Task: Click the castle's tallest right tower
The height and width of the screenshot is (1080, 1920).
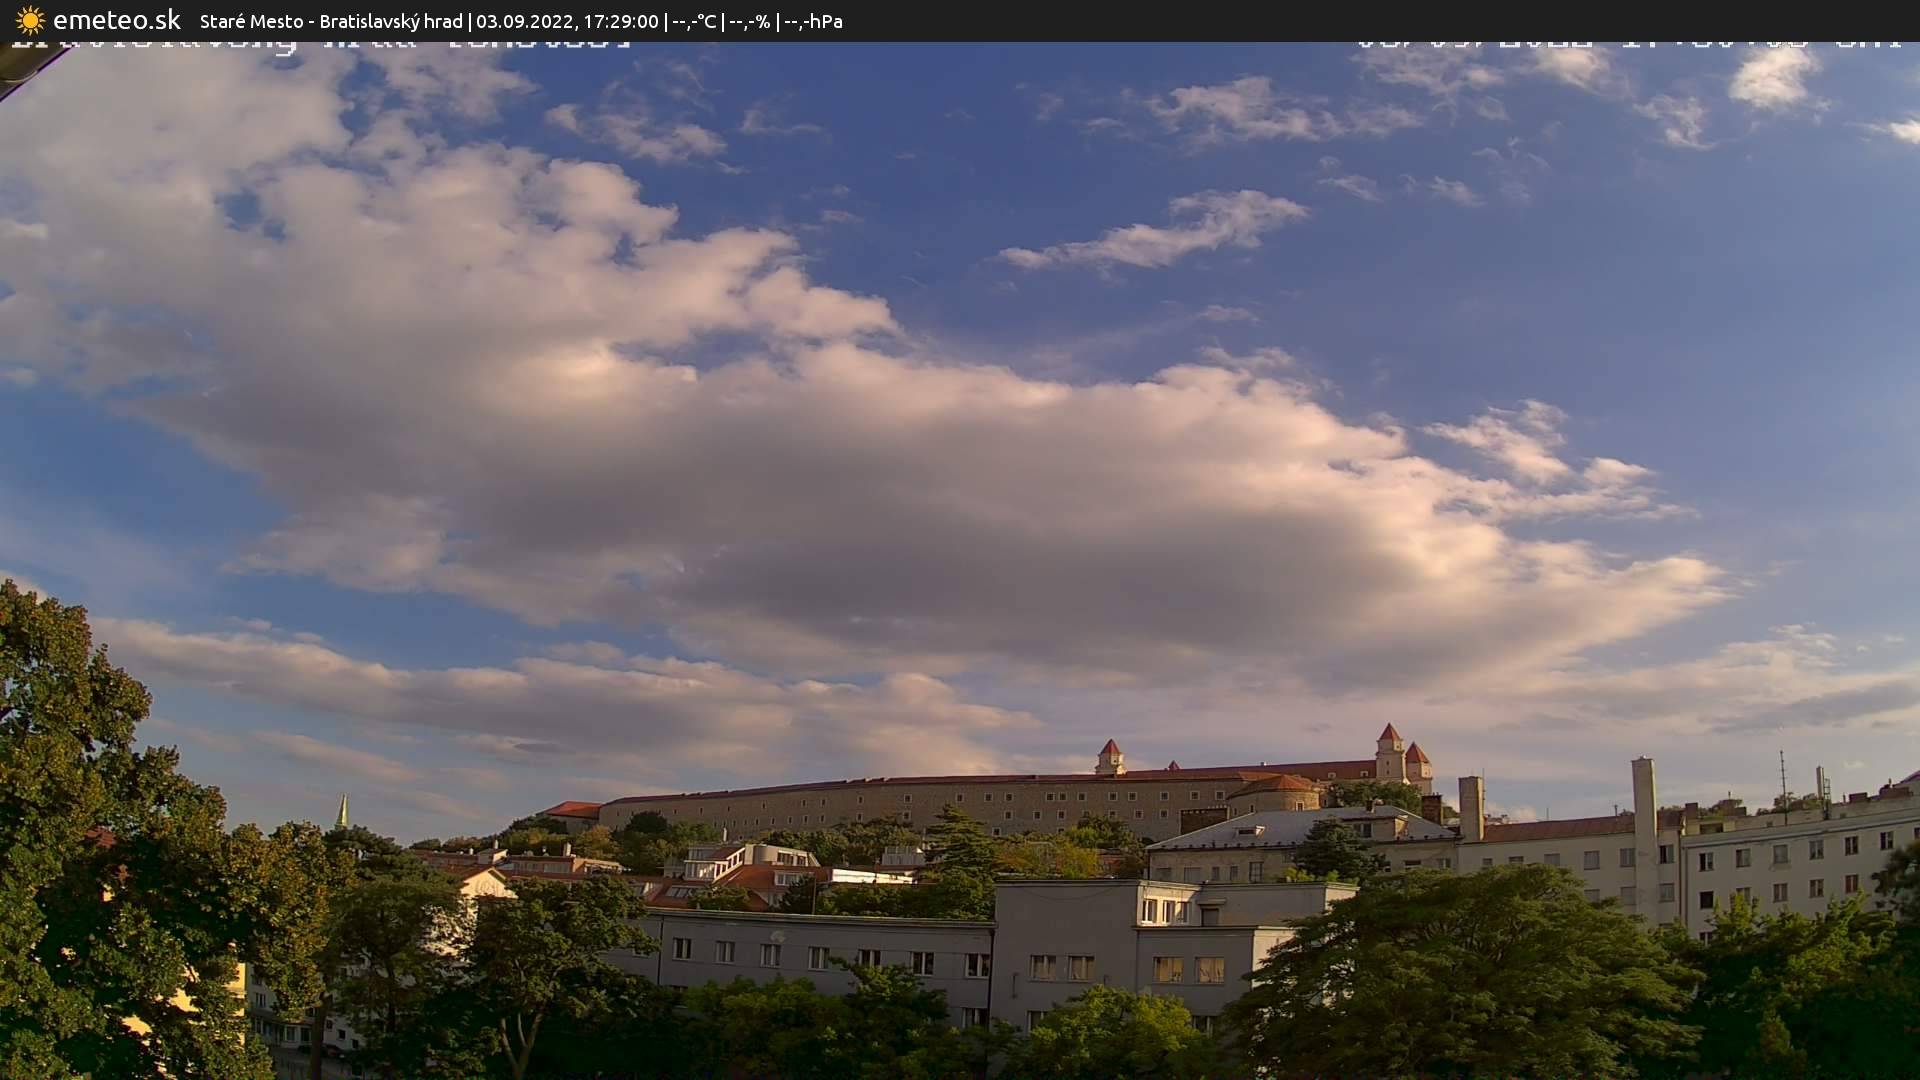Action: point(1389,752)
